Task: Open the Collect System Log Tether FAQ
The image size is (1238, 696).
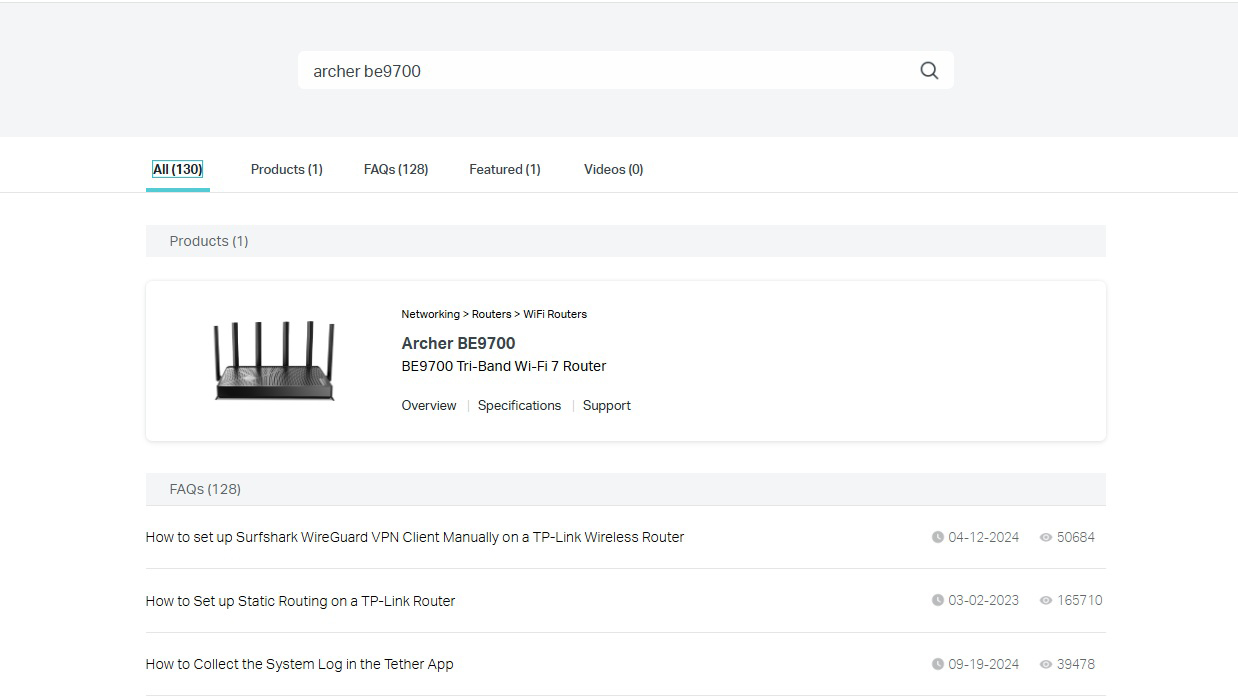Action: [x=299, y=664]
